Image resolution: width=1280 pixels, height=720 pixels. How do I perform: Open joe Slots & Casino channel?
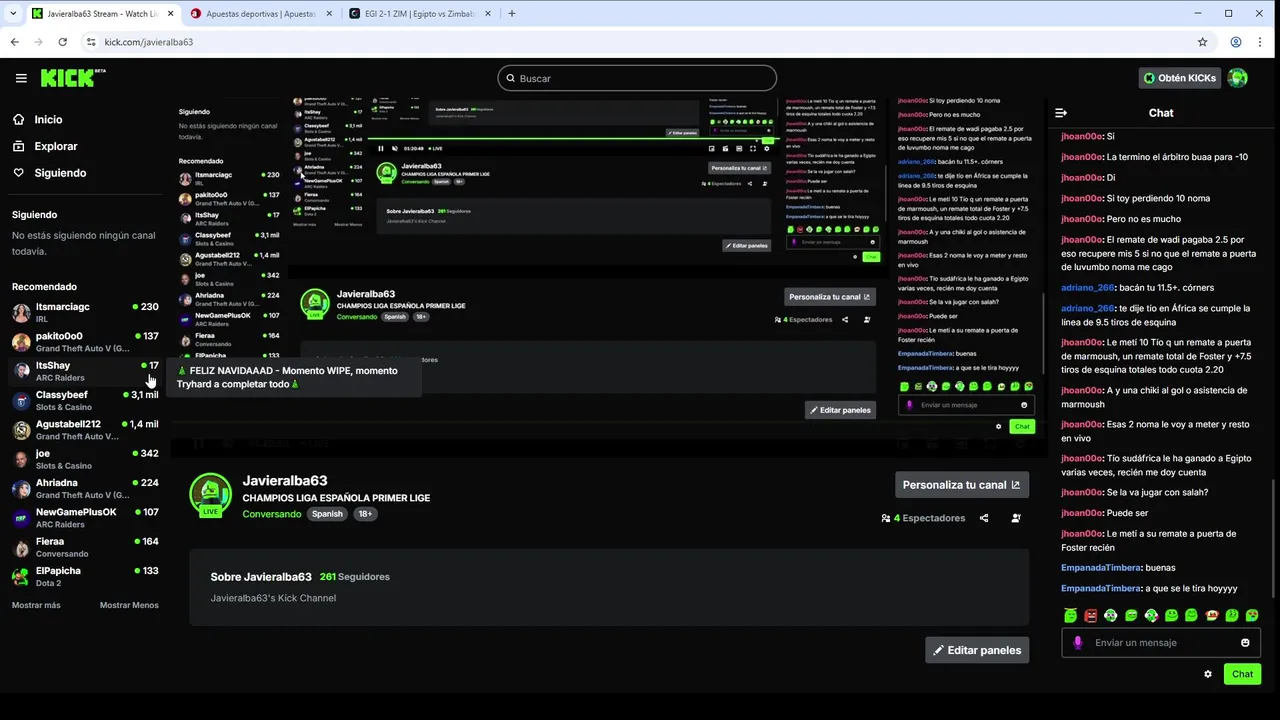click(x=84, y=458)
